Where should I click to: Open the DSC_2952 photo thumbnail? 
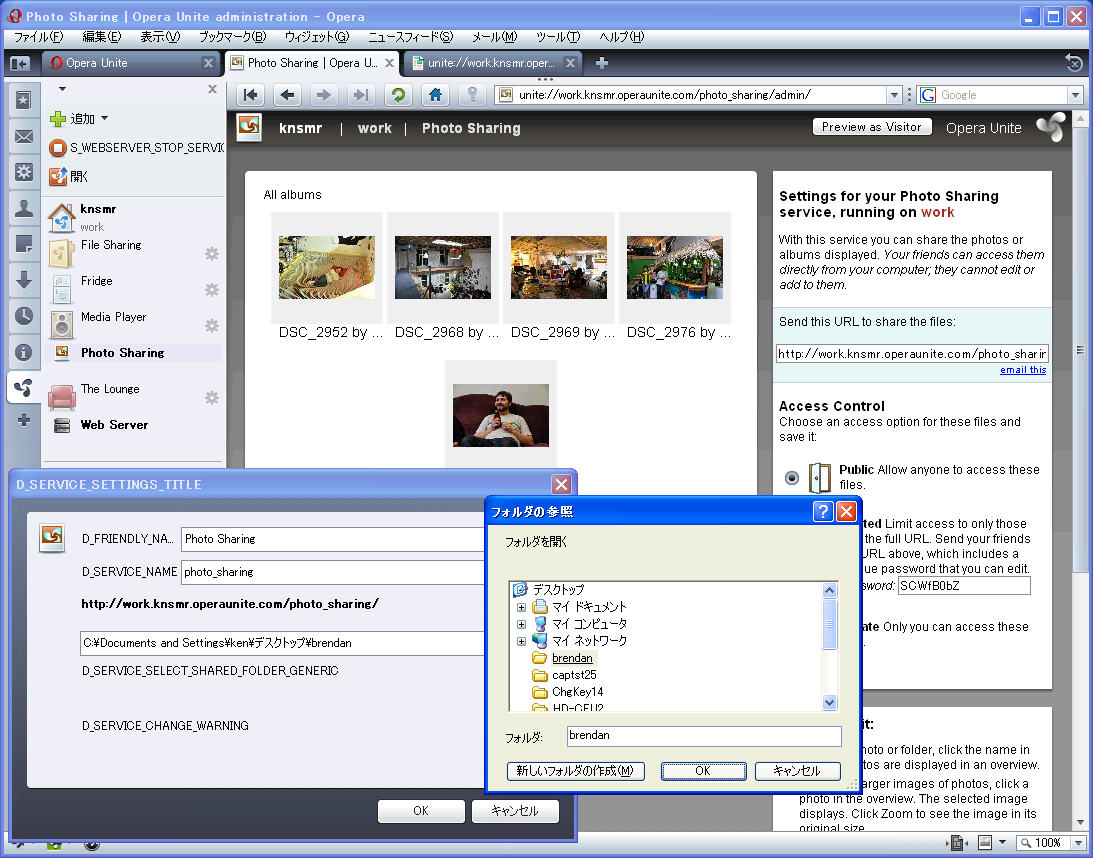pos(326,267)
